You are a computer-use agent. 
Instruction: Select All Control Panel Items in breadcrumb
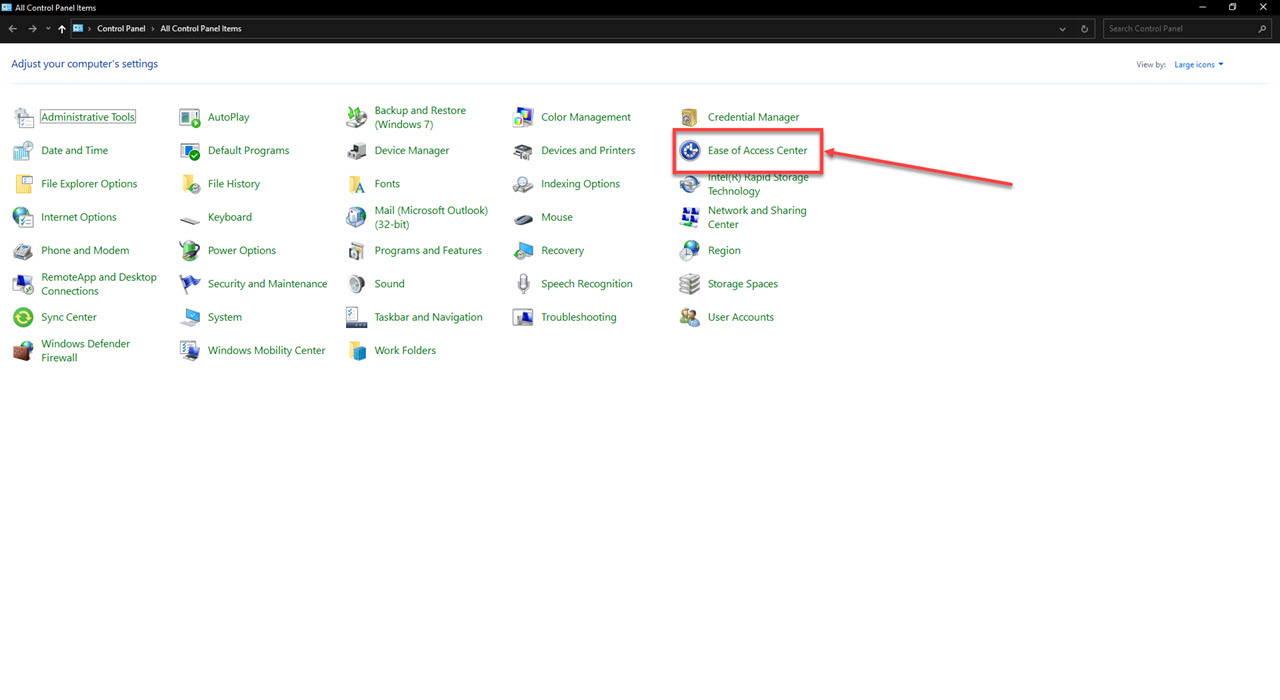pyautogui.click(x=200, y=28)
